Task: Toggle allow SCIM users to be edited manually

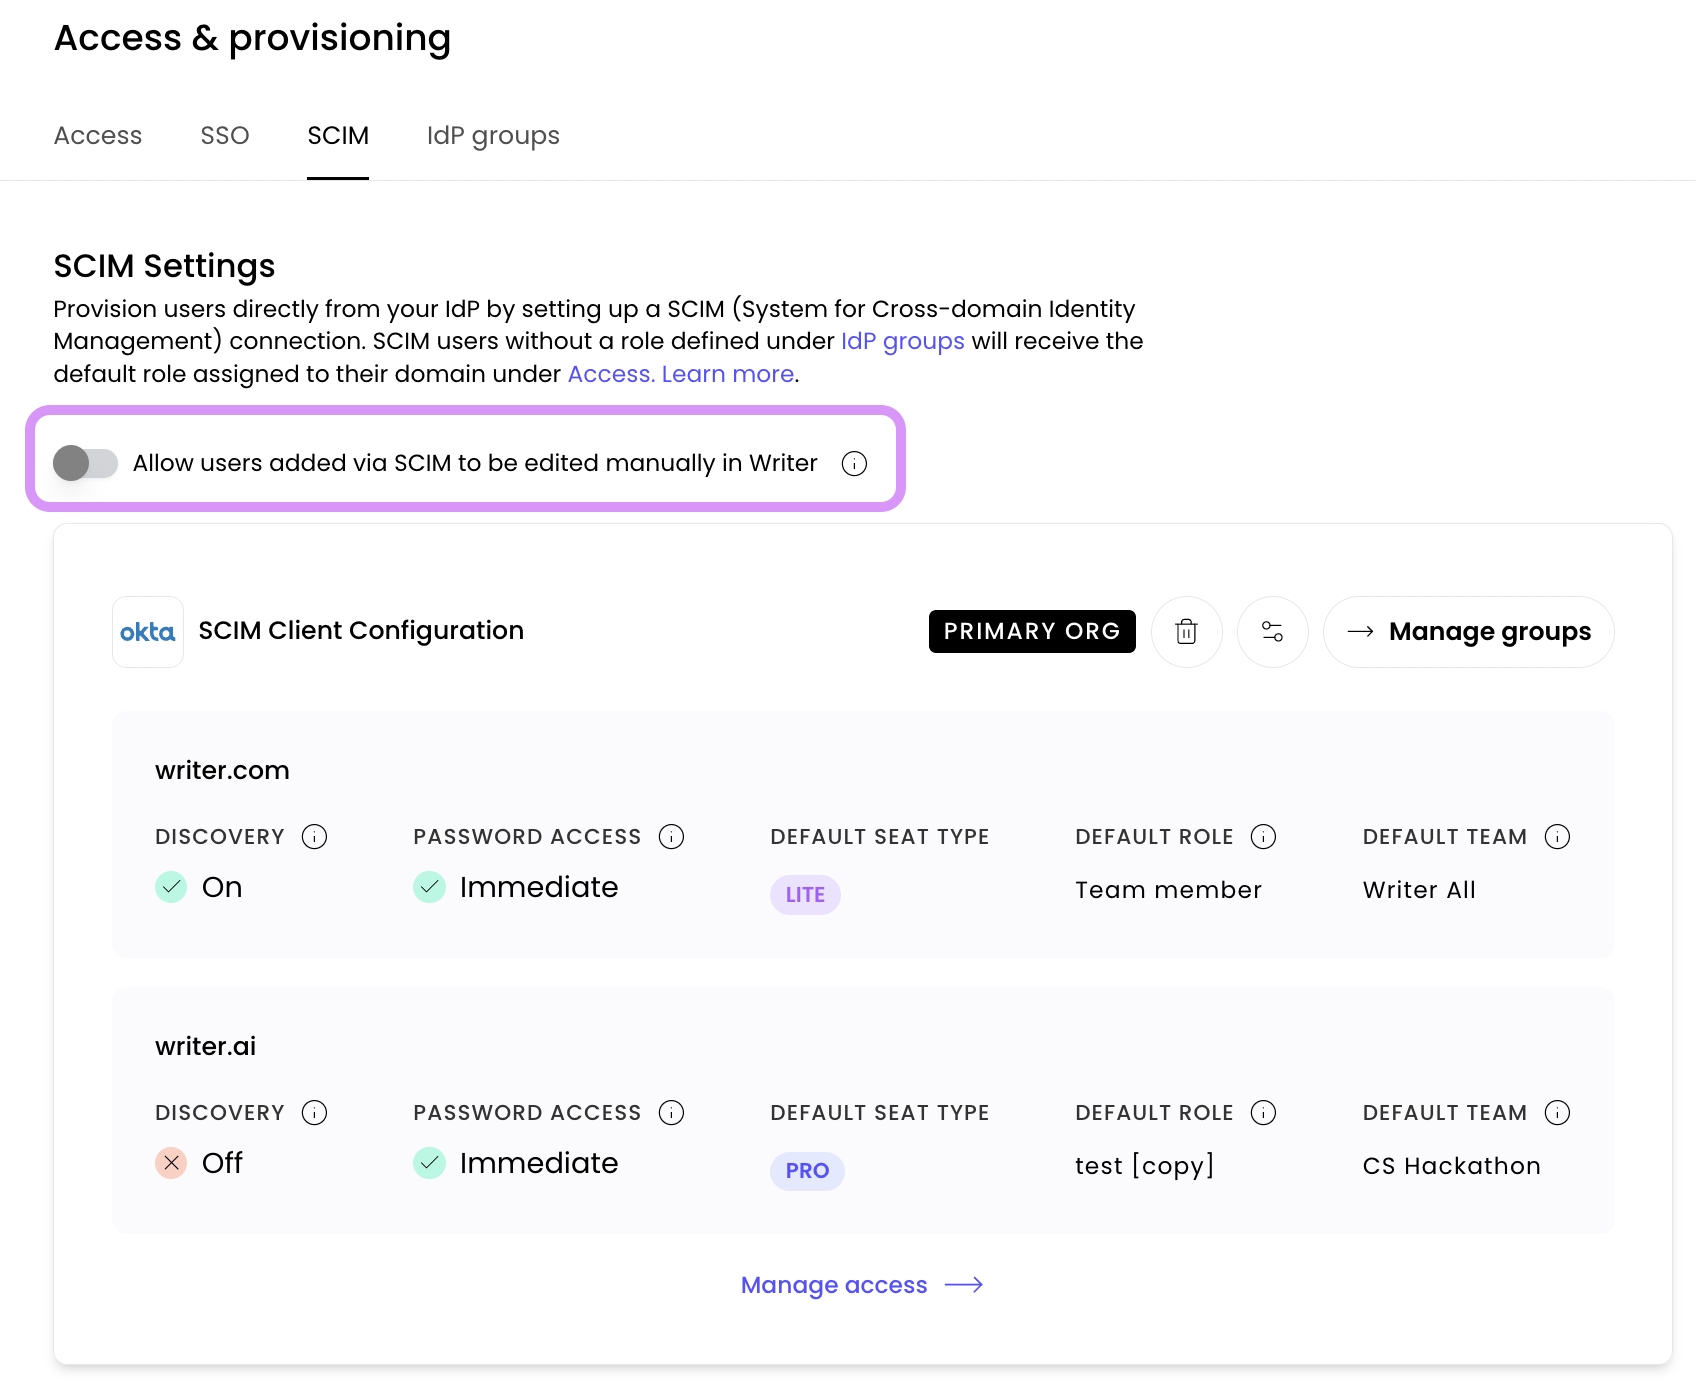Action: pos(85,463)
